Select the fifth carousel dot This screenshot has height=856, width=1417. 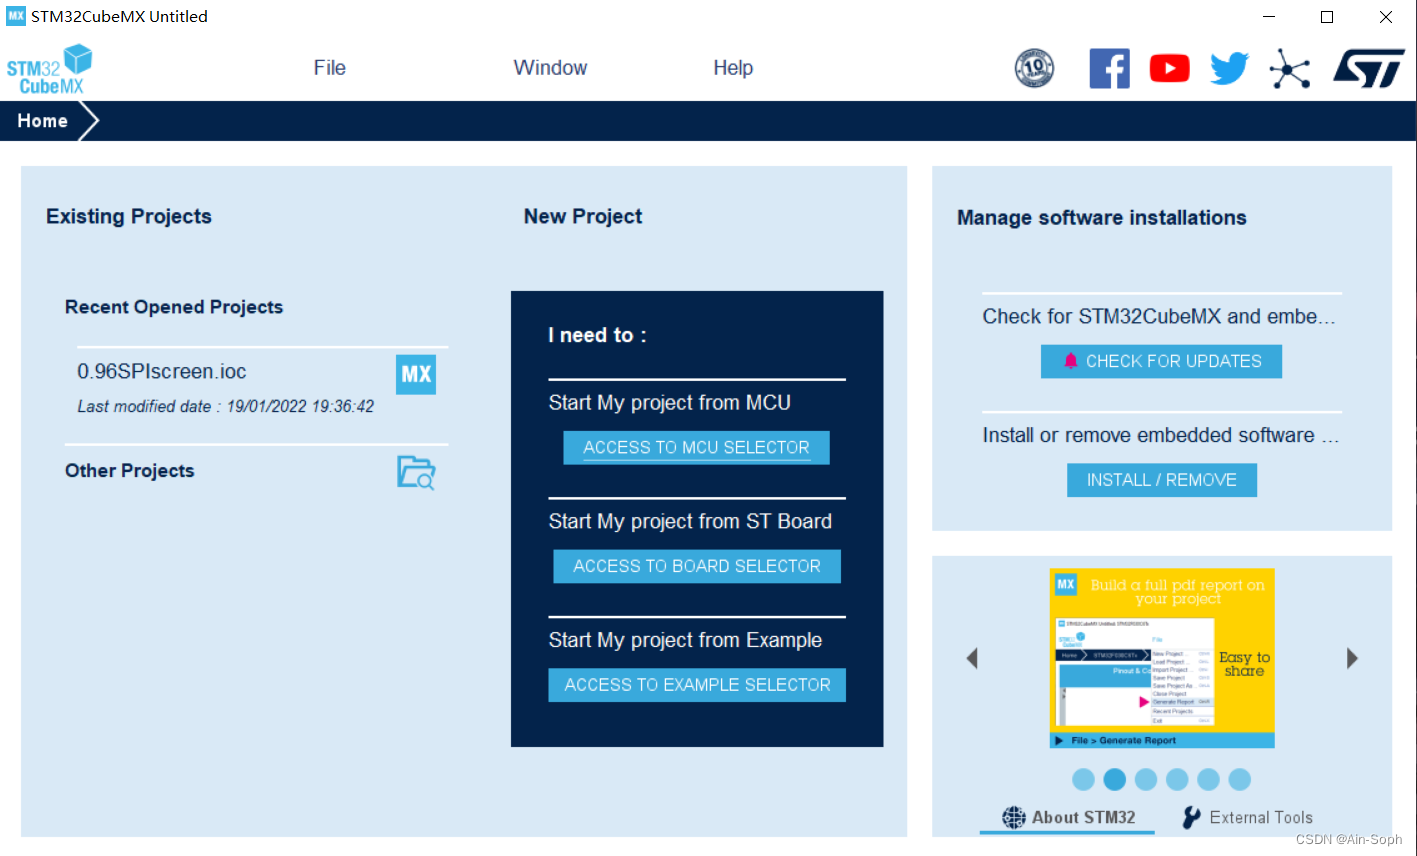[1208, 779]
